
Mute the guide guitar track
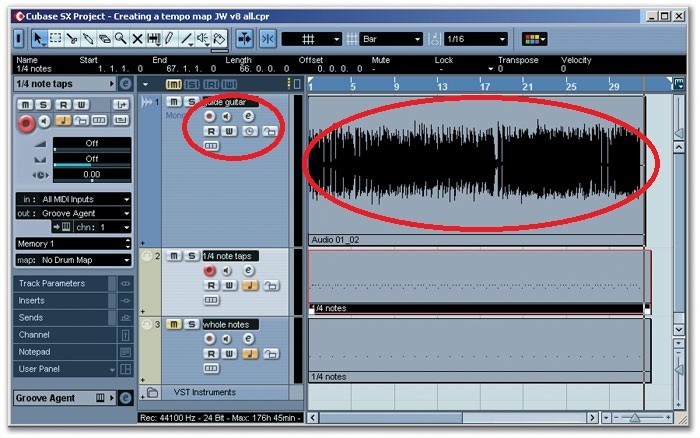coord(174,102)
